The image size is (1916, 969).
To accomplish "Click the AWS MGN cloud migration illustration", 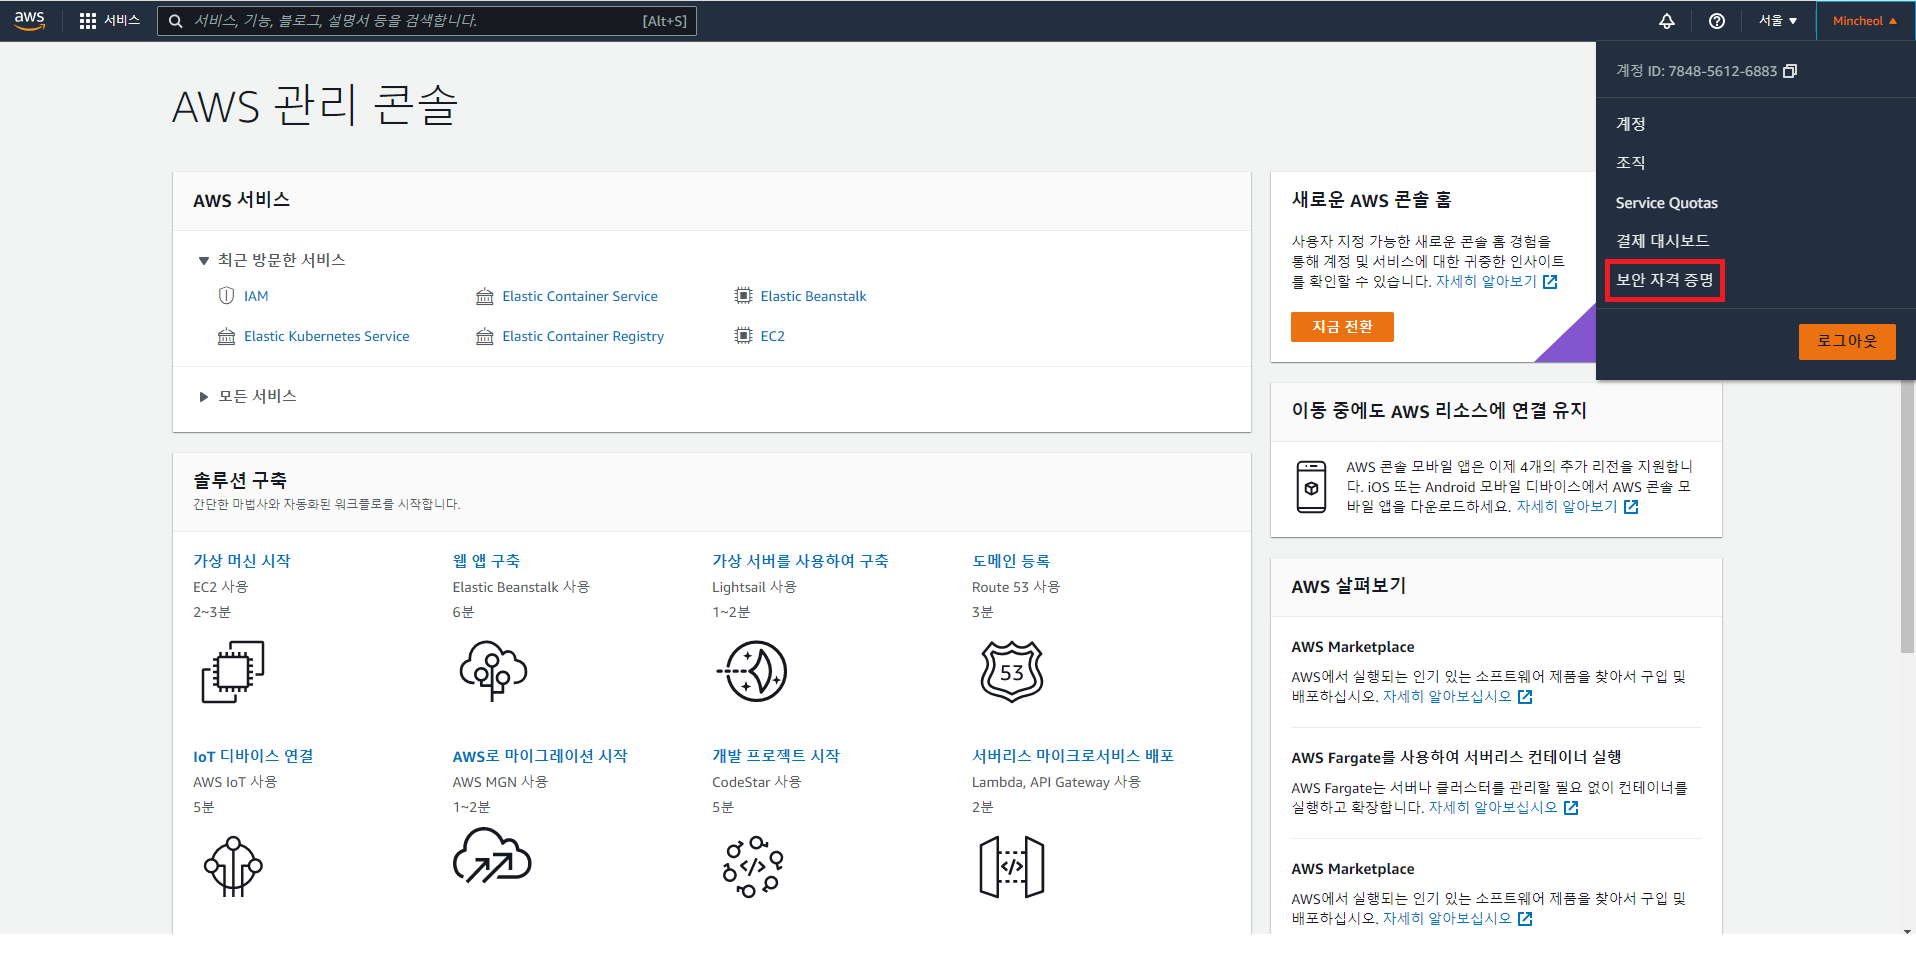I will coord(492,856).
